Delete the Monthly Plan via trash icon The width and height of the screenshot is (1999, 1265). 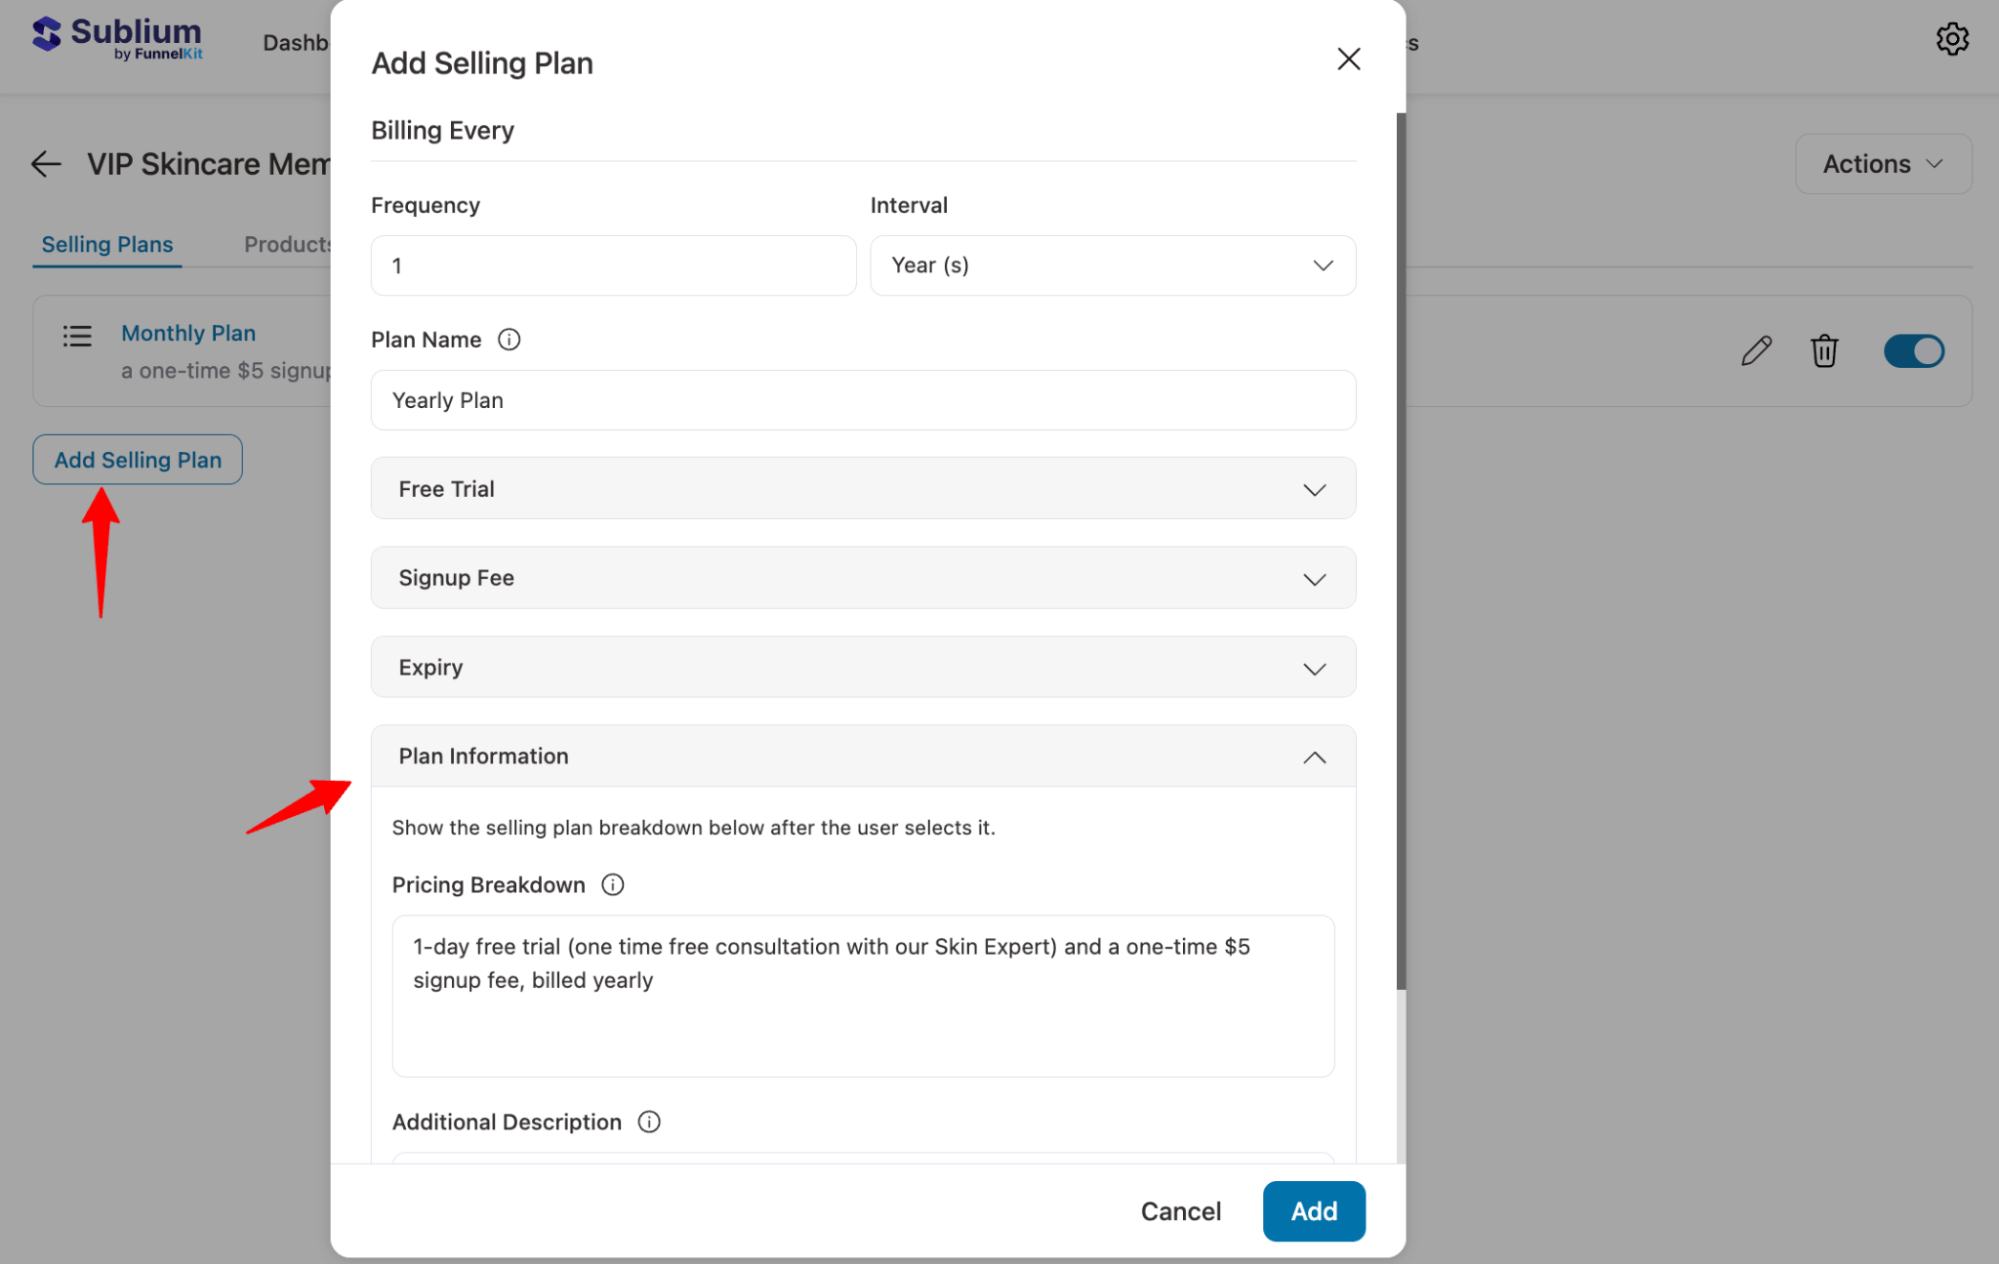click(1824, 350)
